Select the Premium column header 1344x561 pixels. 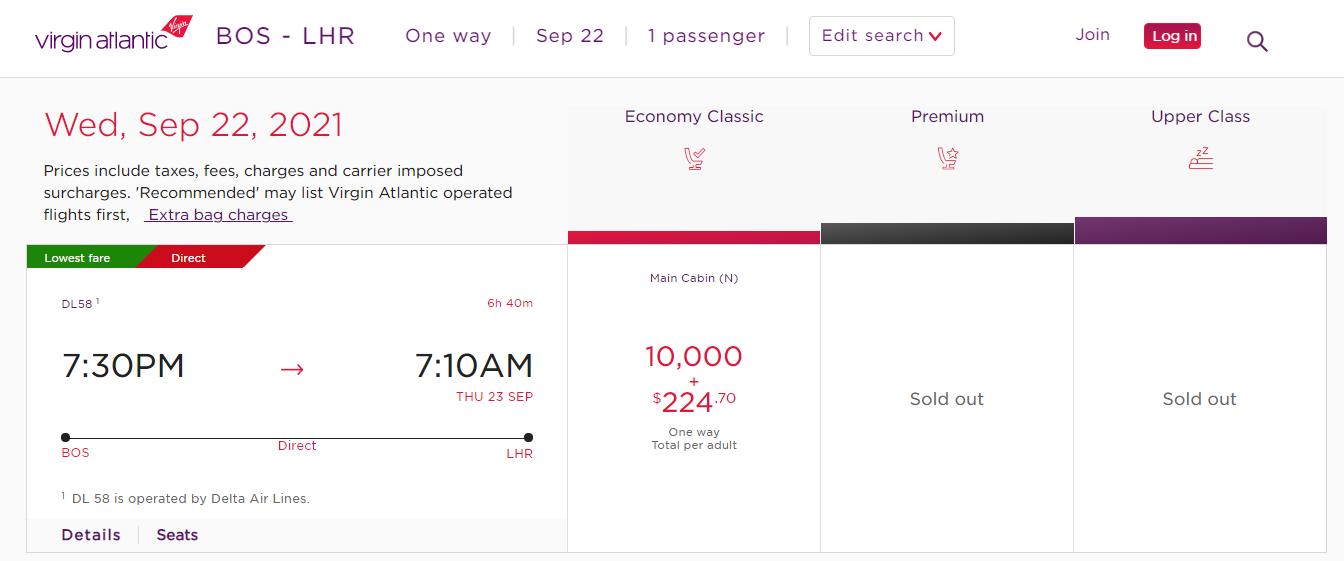(947, 117)
